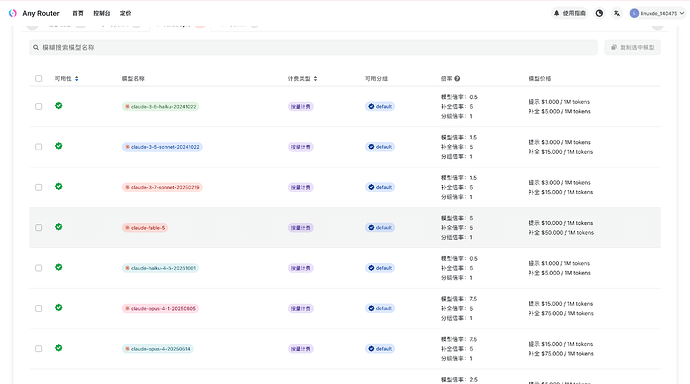Image resolution: width=690 pixels, height=384 pixels.
Task: Click availability check icon for claude-3-5-haiku-20241022
Action: click(x=59, y=106)
